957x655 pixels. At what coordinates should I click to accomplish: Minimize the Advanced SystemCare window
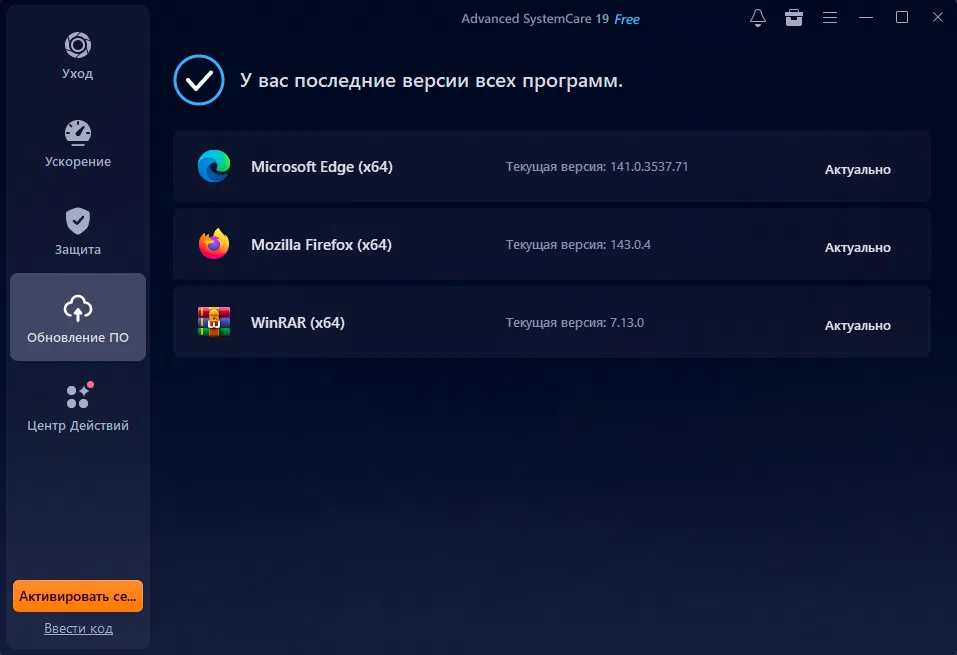865,18
